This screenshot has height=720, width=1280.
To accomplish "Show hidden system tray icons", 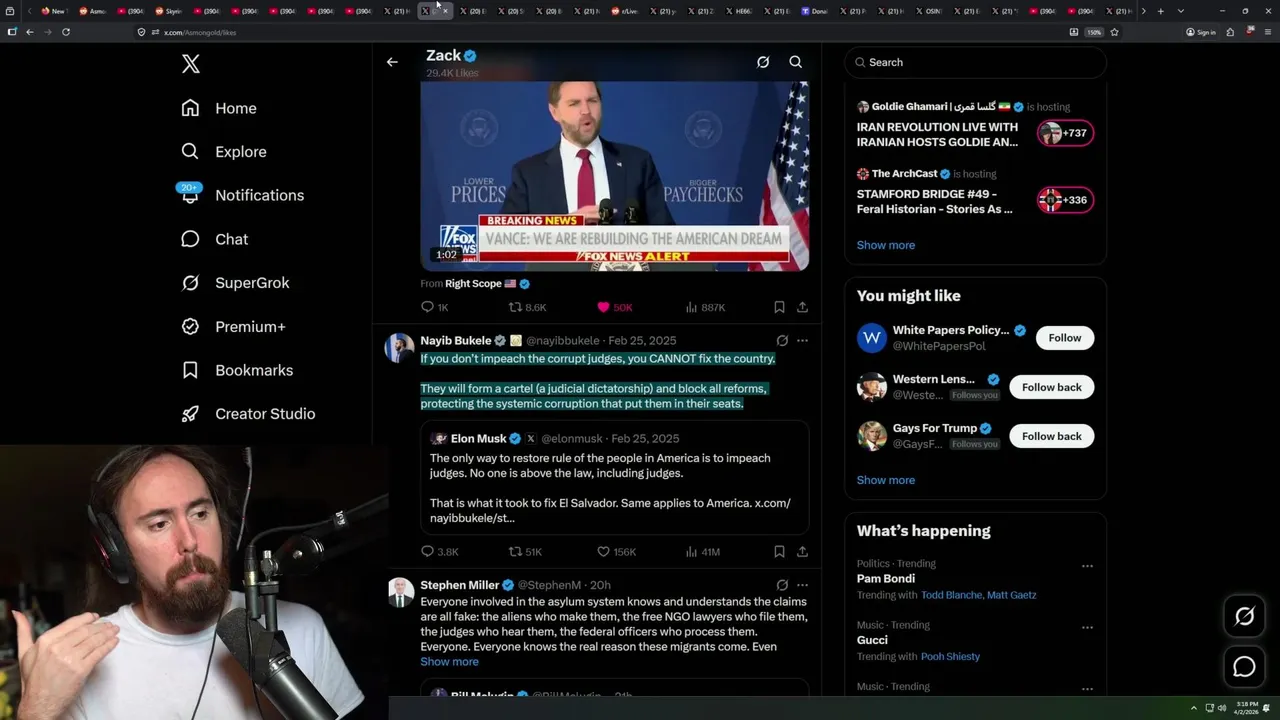I will [1193, 708].
